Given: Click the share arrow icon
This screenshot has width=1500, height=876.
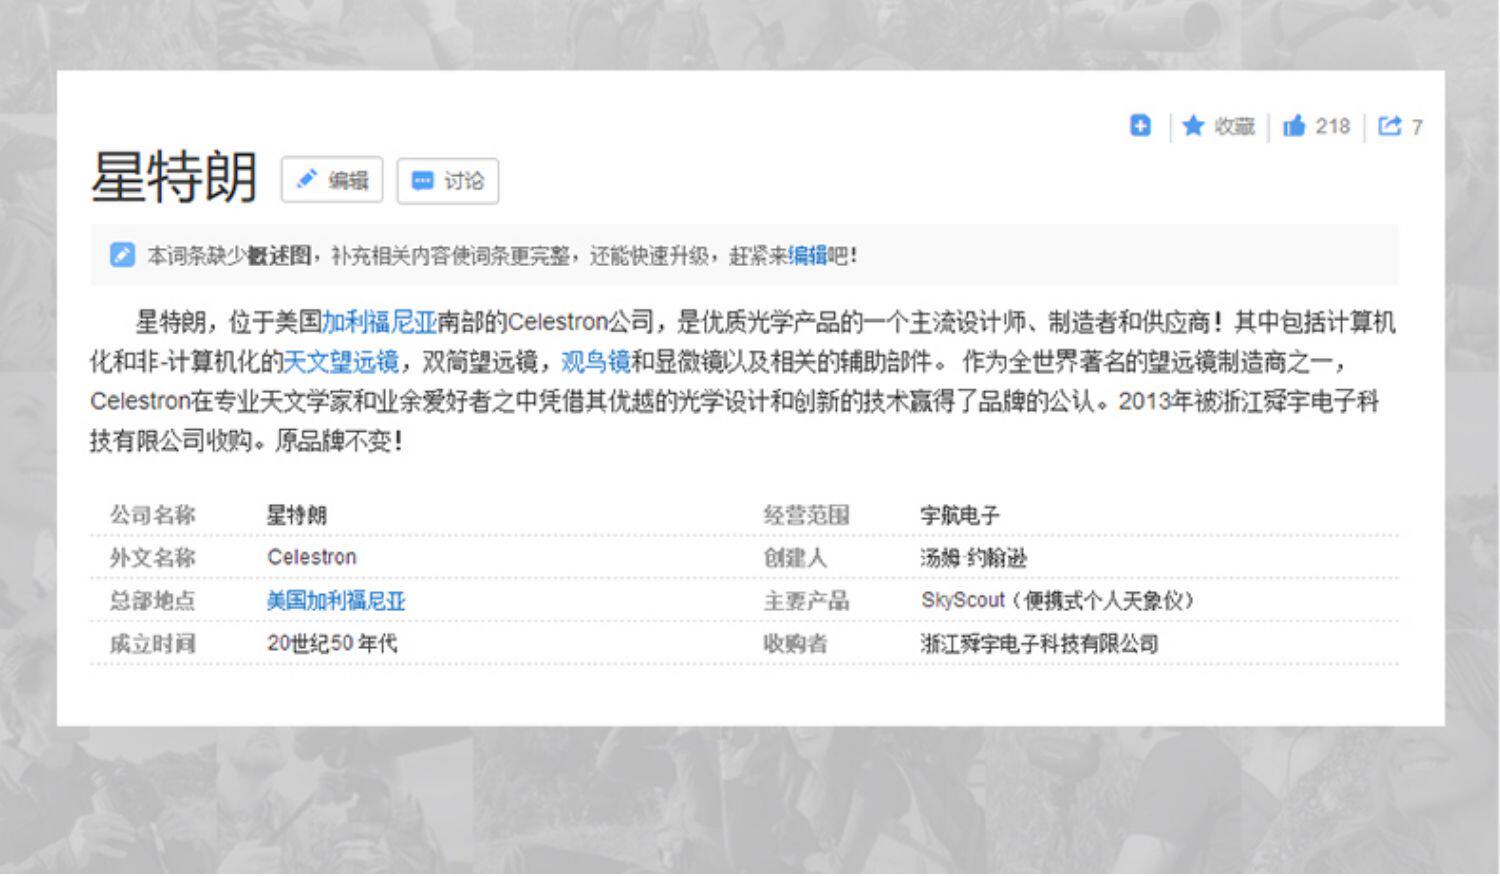Looking at the screenshot, I should coord(1390,126).
